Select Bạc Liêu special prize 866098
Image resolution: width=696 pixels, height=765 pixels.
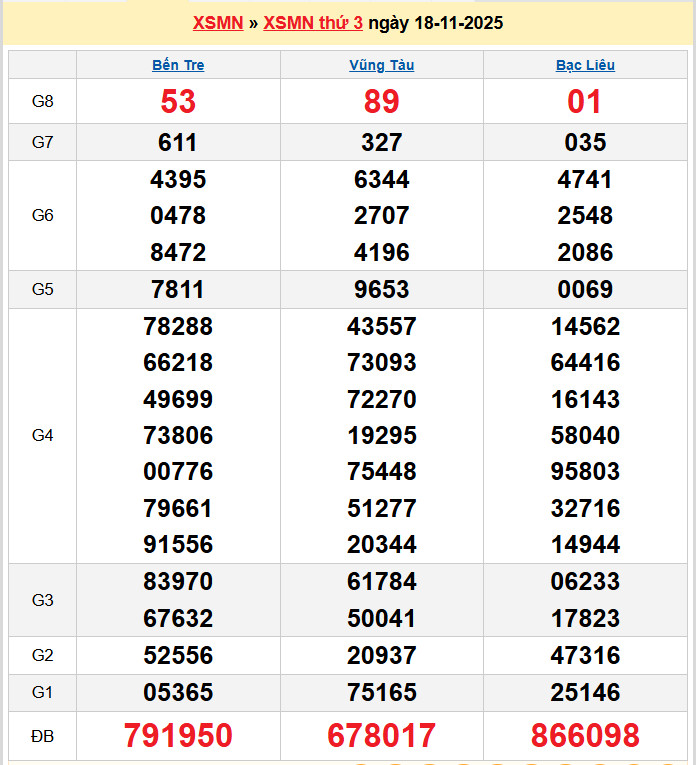[x=585, y=736]
